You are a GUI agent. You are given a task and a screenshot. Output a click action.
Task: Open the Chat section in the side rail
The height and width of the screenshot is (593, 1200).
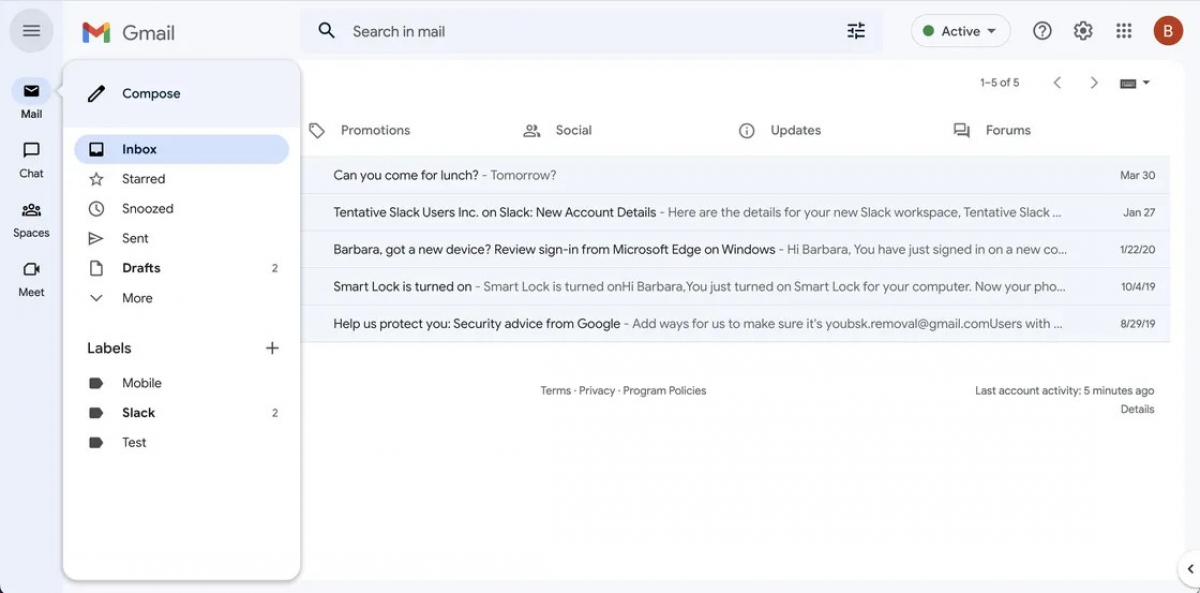tap(31, 159)
